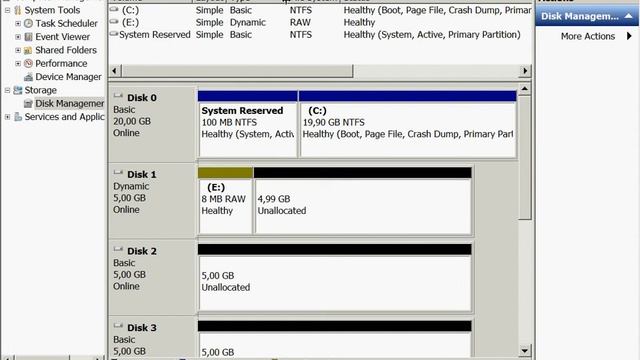Click the Disk 3 drive icon
The width and height of the screenshot is (640, 360).
118,326
